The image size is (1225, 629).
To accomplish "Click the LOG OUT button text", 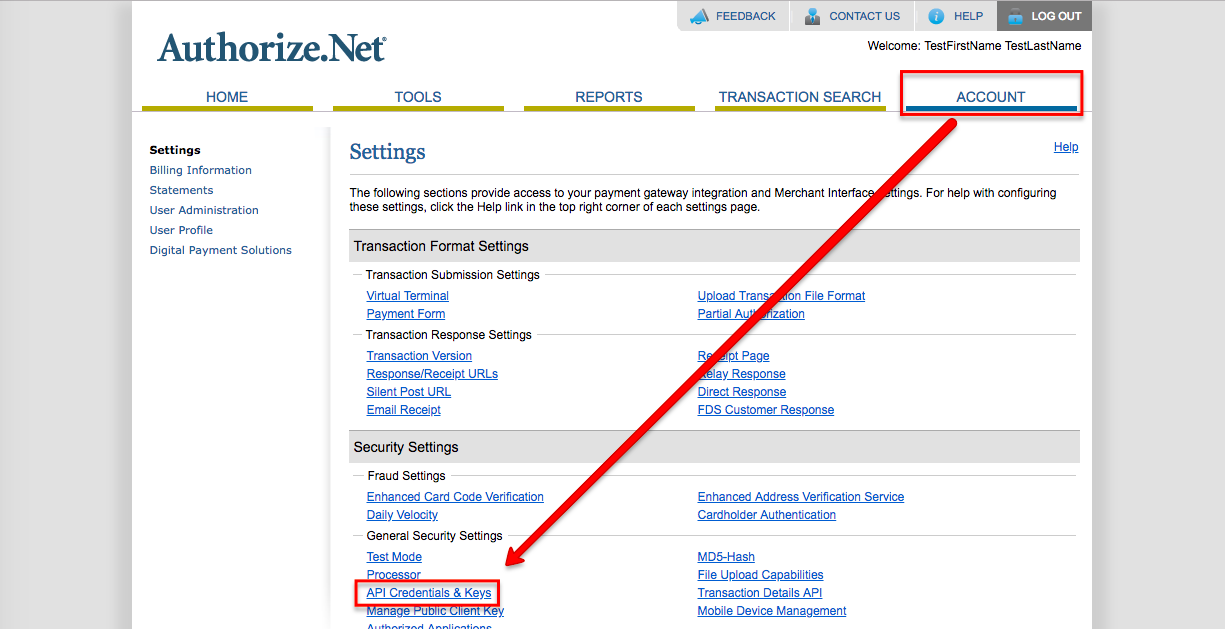I will [x=1057, y=16].
